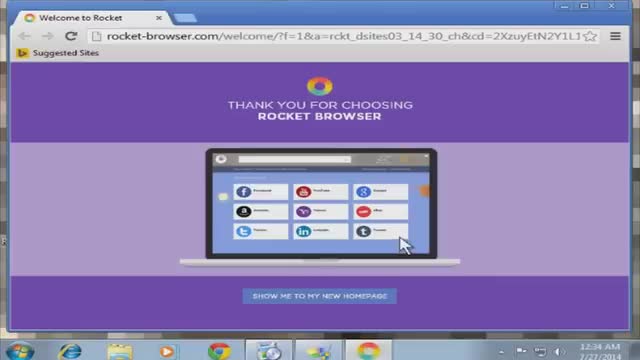Launch Google Chrome from the taskbar

pyautogui.click(x=219, y=351)
